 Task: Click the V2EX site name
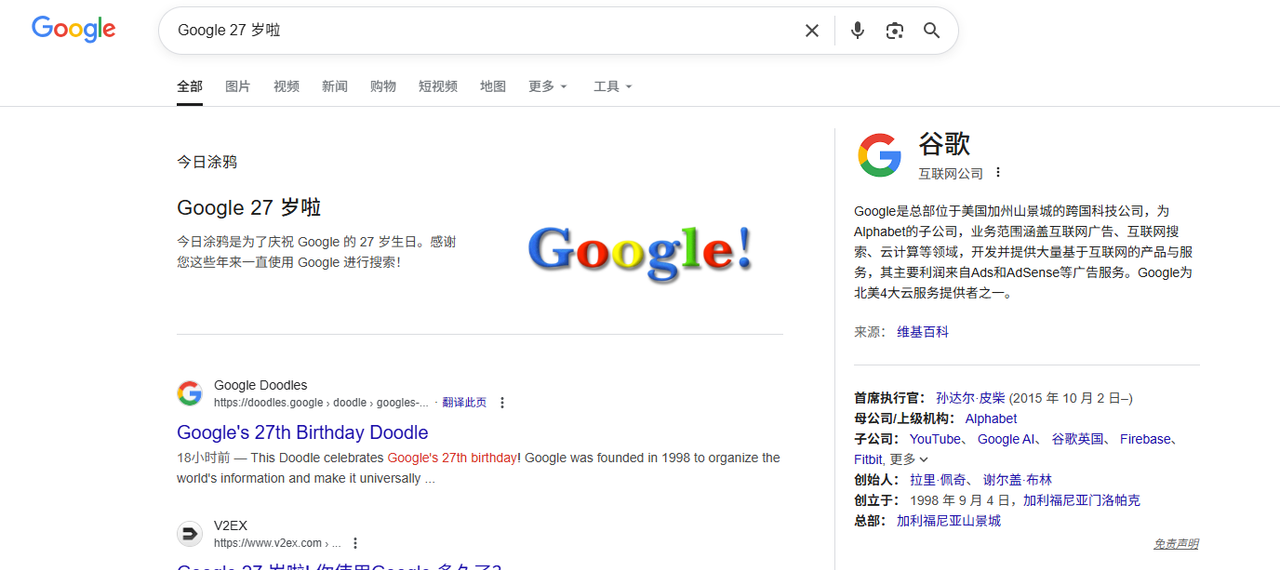click(231, 526)
